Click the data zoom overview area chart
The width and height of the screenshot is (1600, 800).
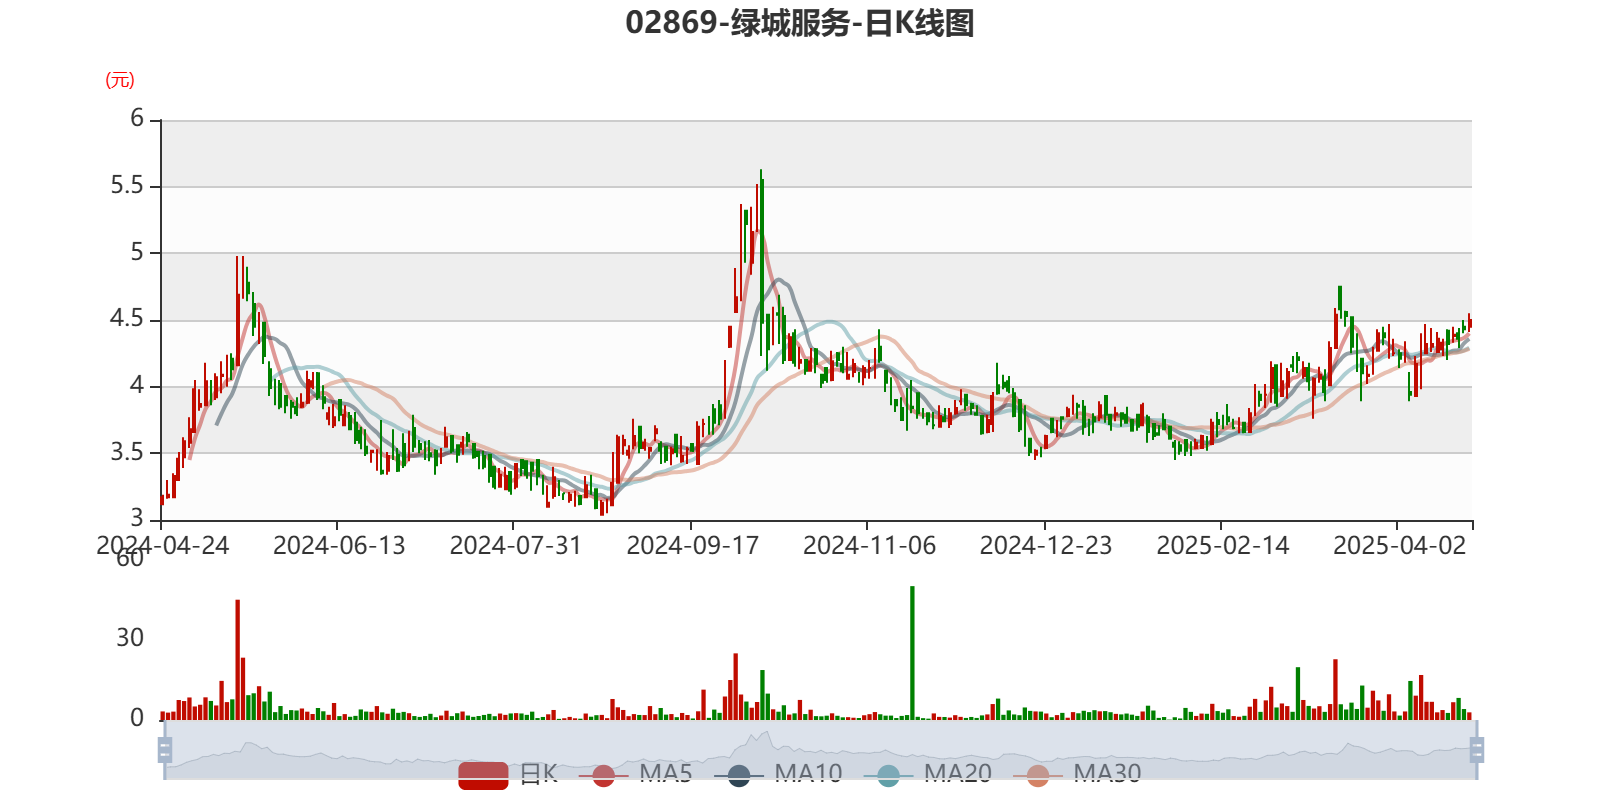pos(820,750)
